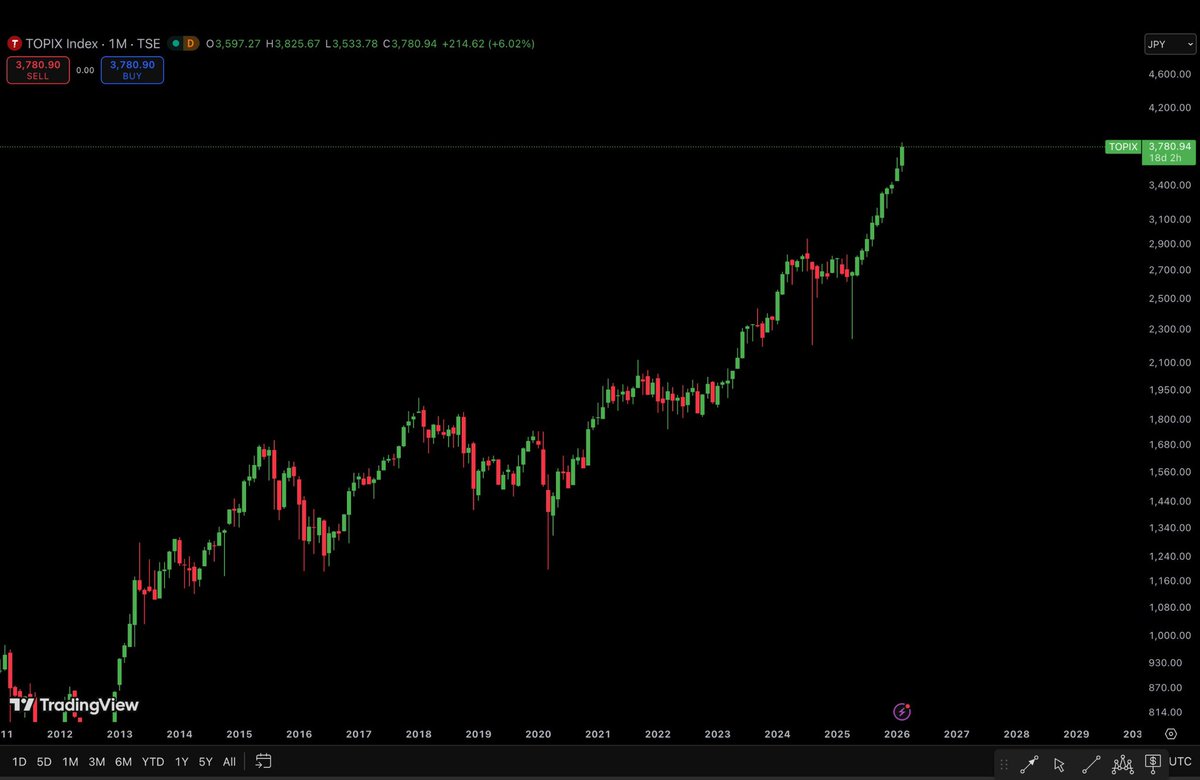Click the orange D delayed-data badge
1200x780 pixels.
[190, 44]
